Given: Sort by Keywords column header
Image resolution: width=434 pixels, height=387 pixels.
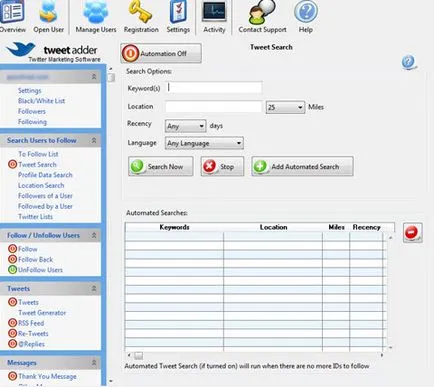Looking at the screenshot, I should click(x=174, y=227).
